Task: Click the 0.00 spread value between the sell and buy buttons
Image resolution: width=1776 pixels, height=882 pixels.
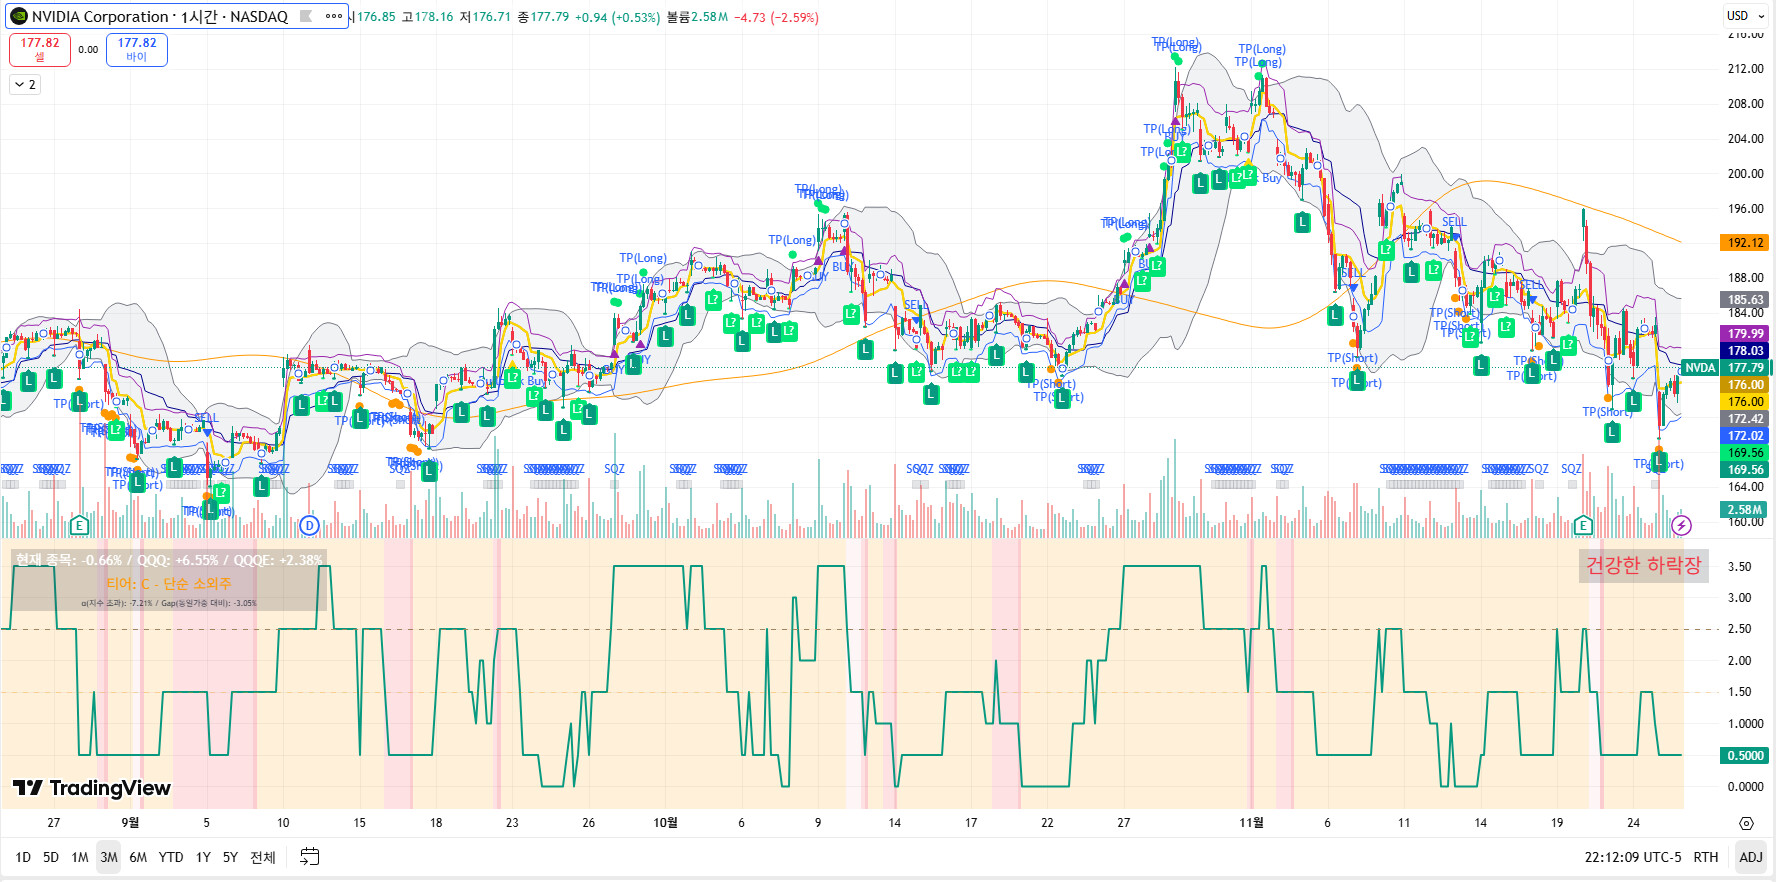Action: click(x=88, y=50)
